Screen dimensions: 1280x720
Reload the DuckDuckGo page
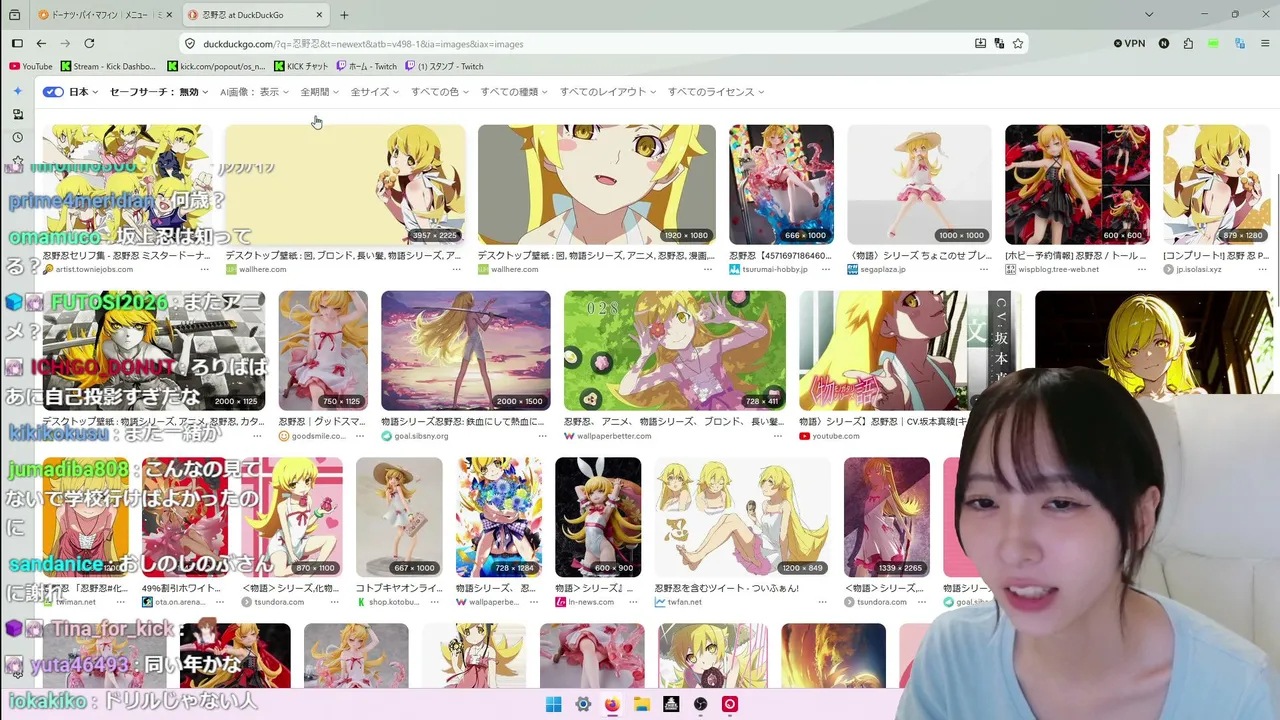[89, 43]
